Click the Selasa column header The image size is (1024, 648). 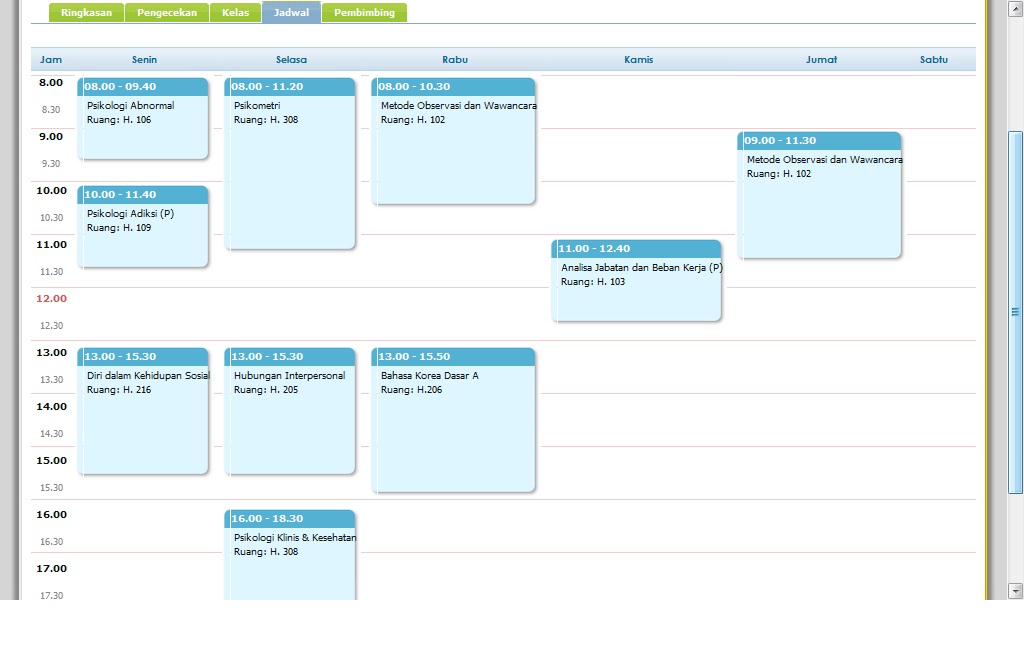(291, 59)
